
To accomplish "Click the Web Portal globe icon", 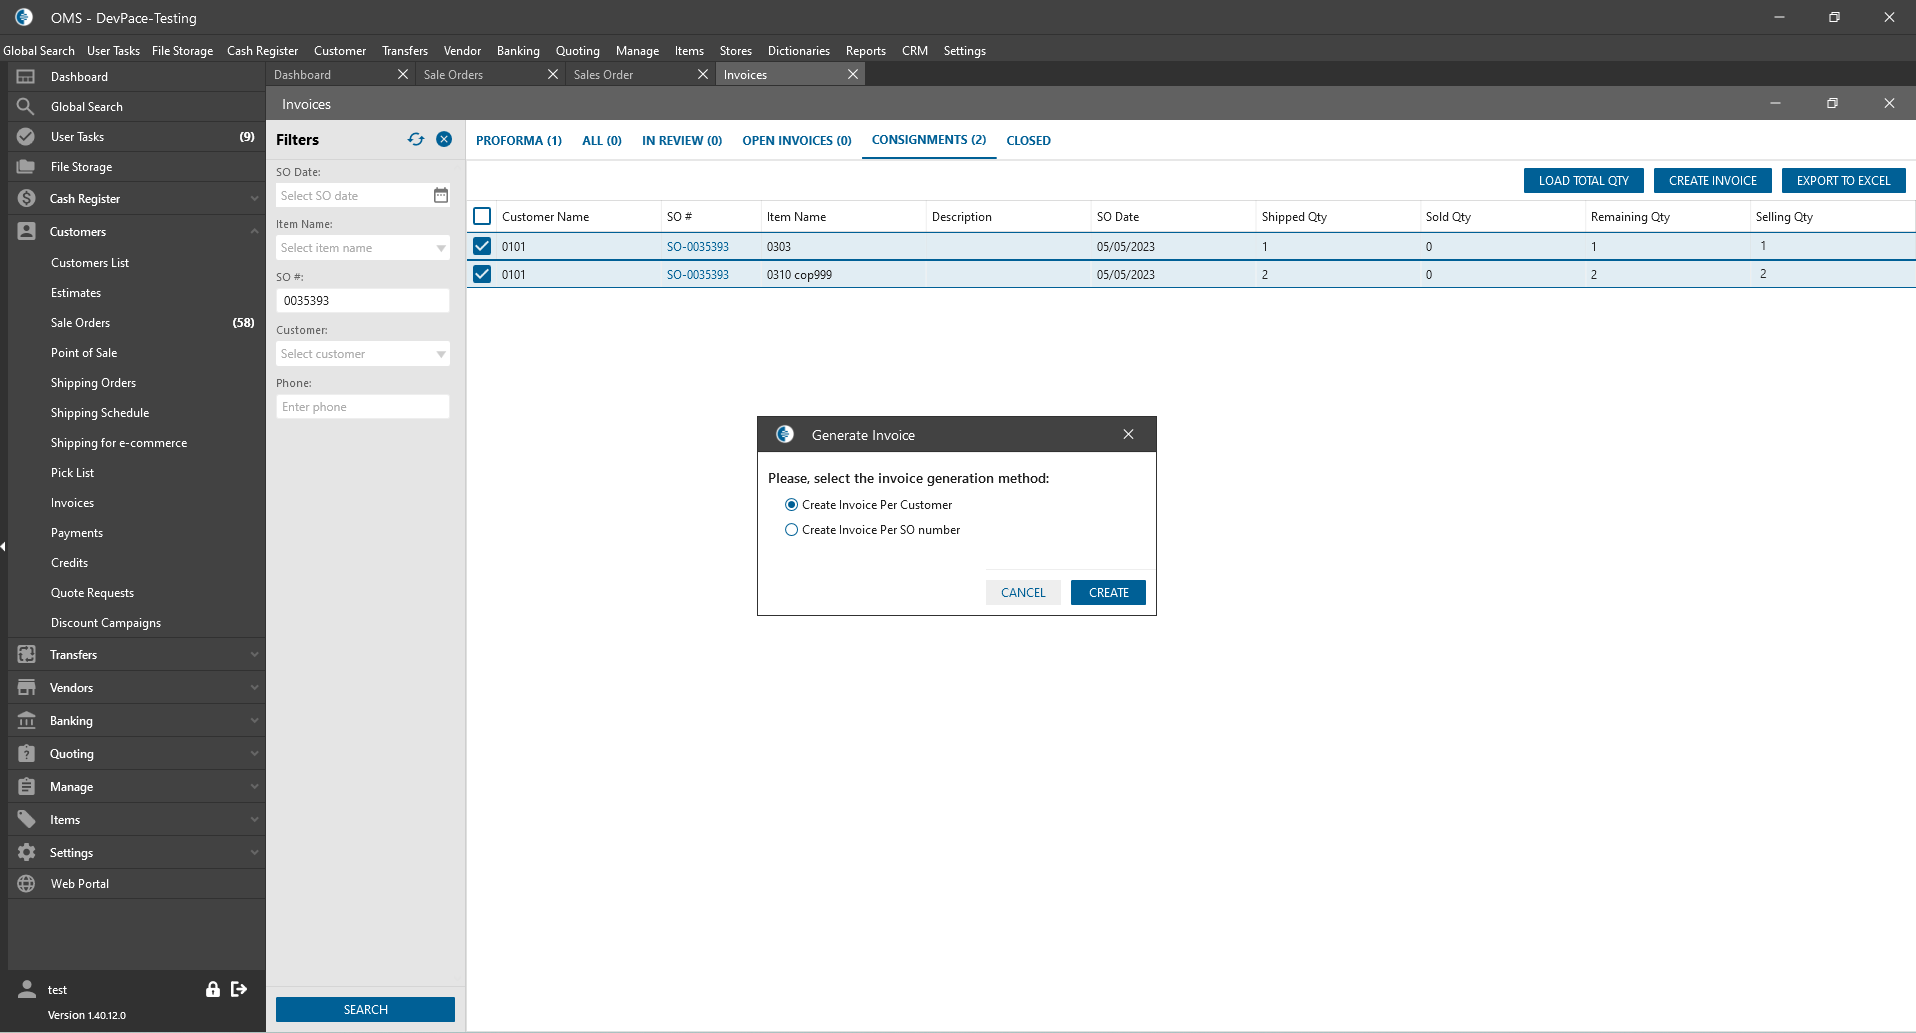I will point(26,884).
